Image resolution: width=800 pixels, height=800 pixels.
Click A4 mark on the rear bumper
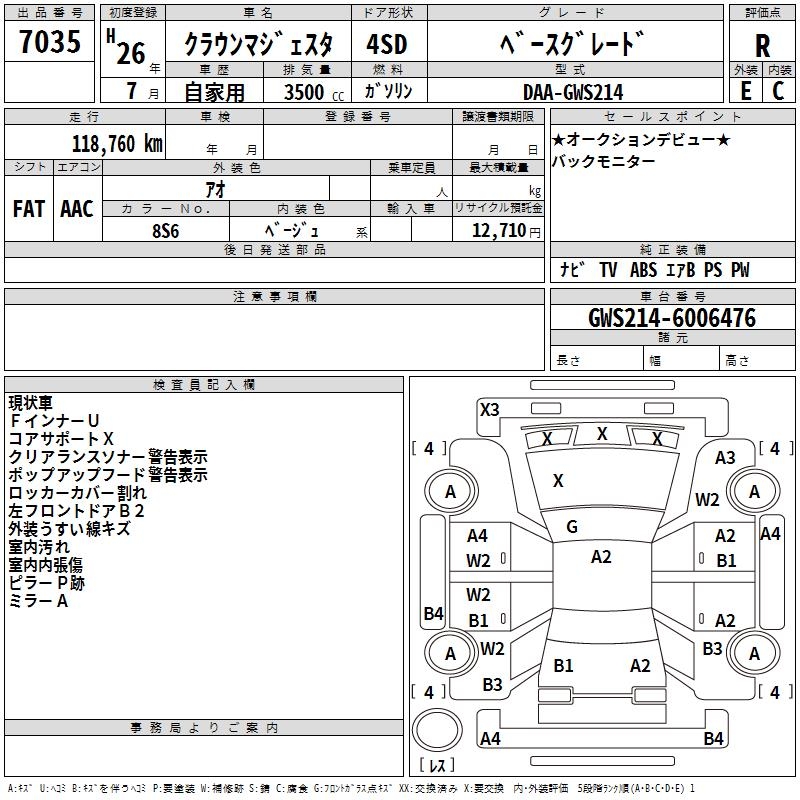490,738
